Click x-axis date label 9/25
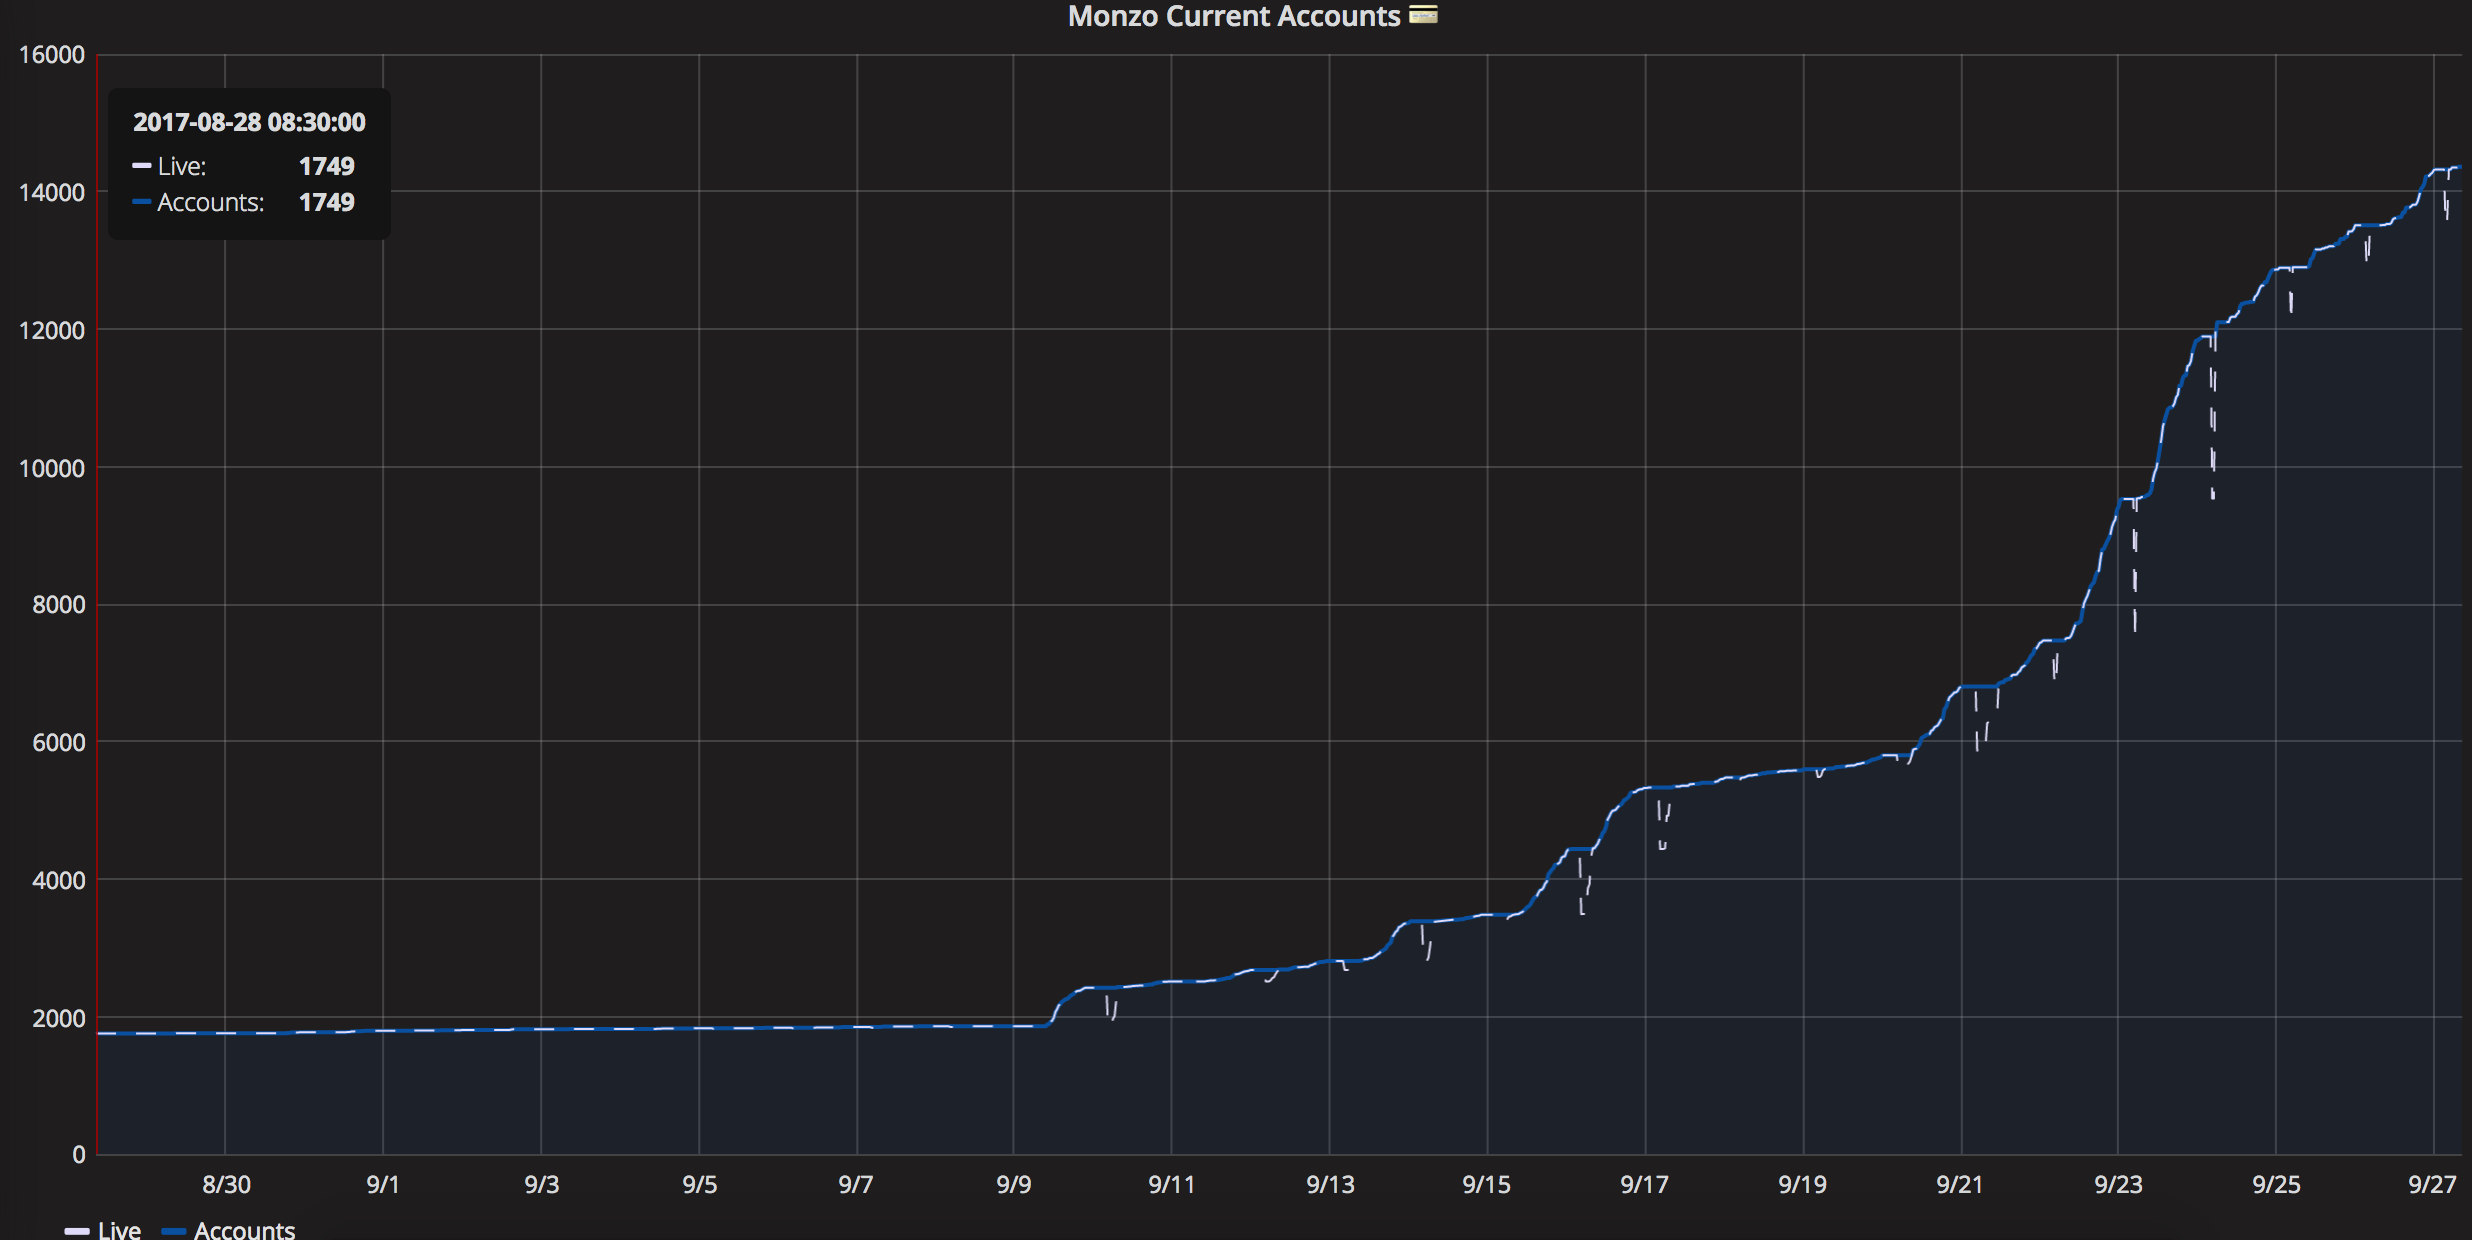The width and height of the screenshot is (2472, 1240). (2277, 1185)
